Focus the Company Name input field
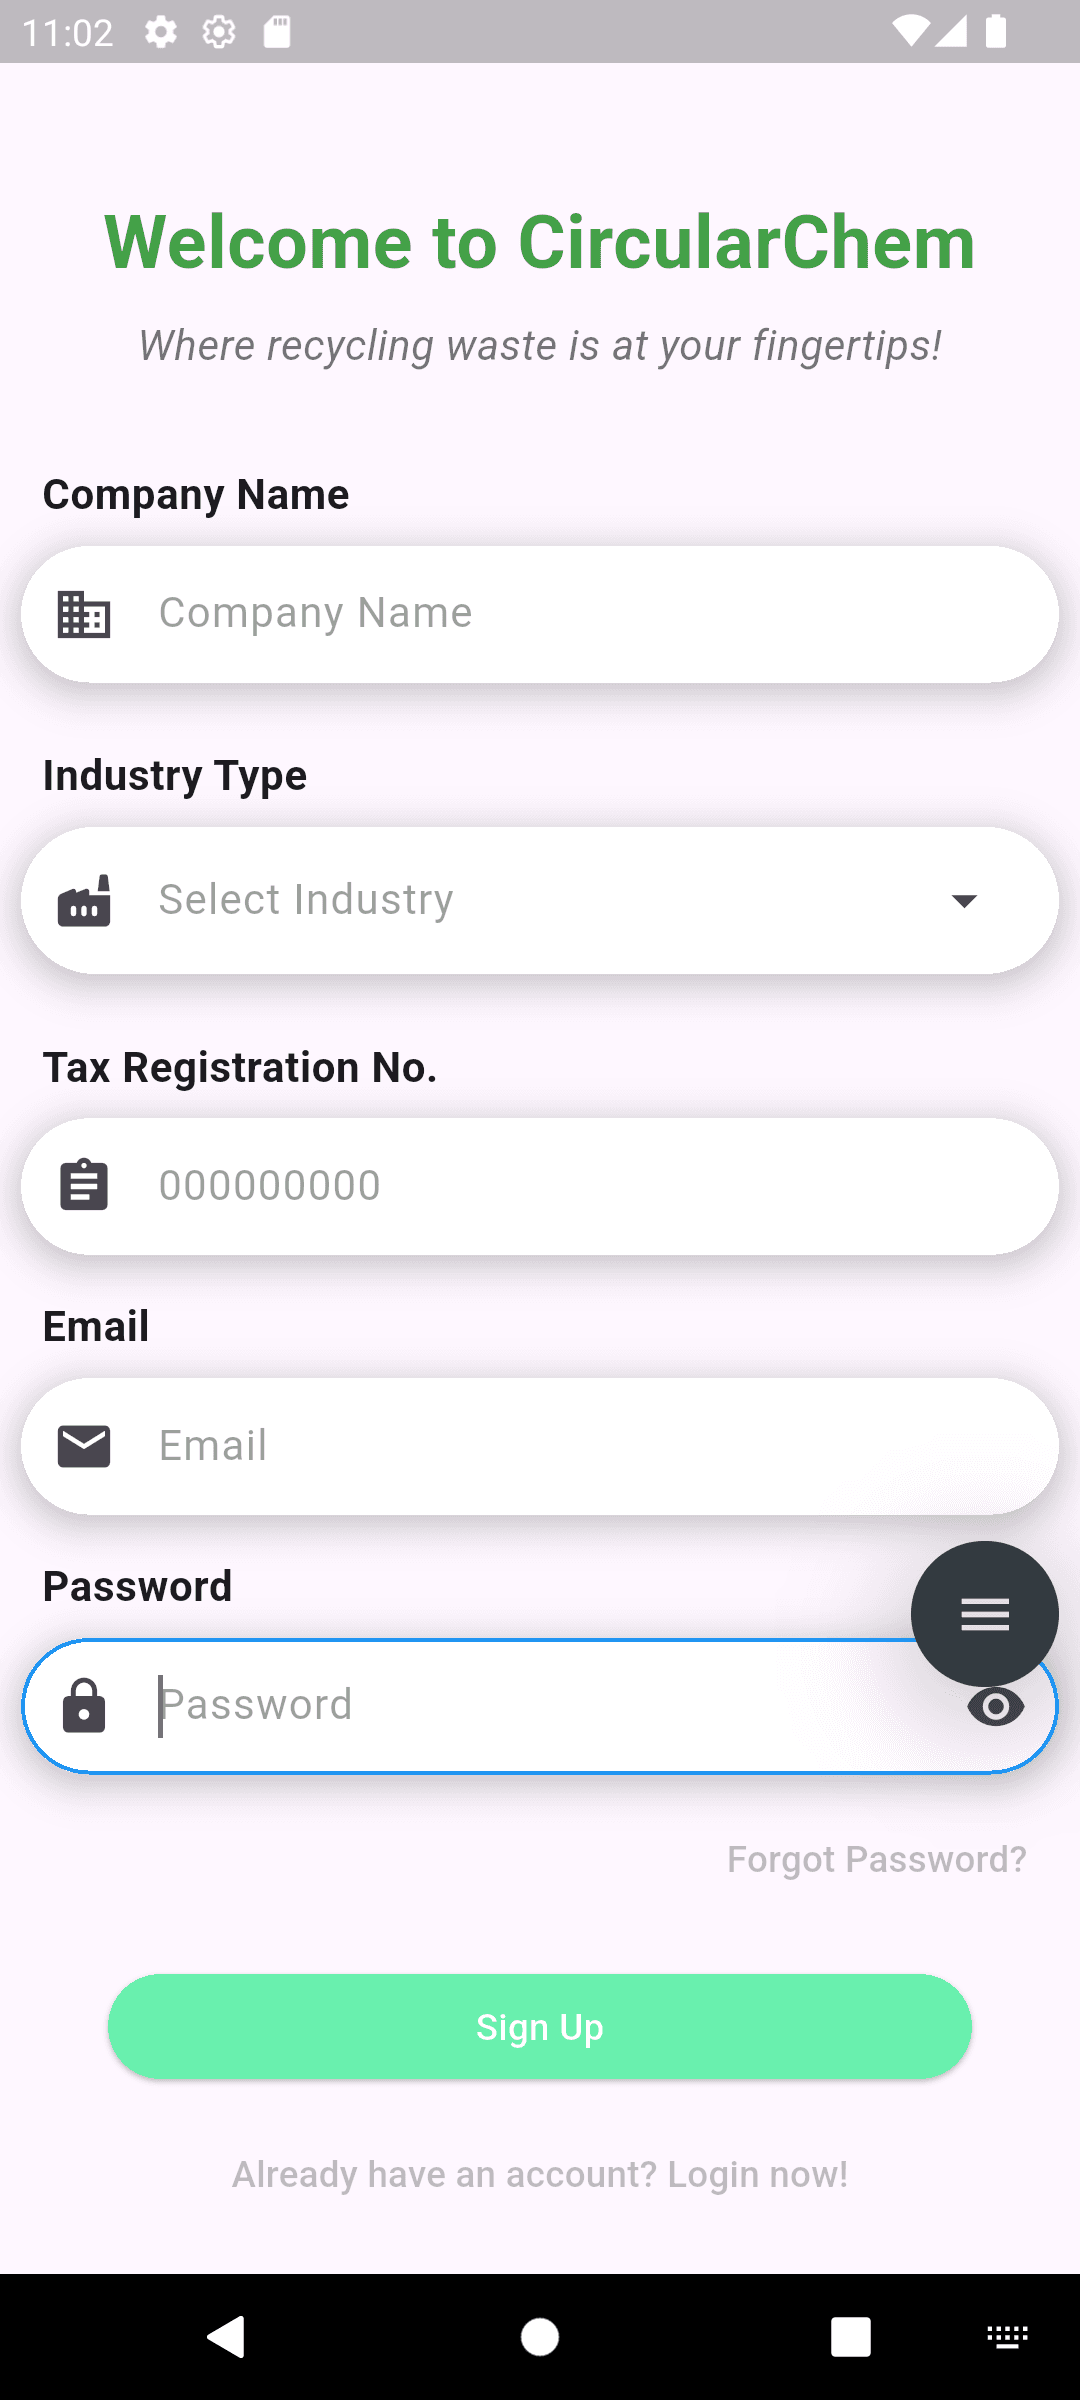Viewport: 1080px width, 2400px height. click(580, 614)
